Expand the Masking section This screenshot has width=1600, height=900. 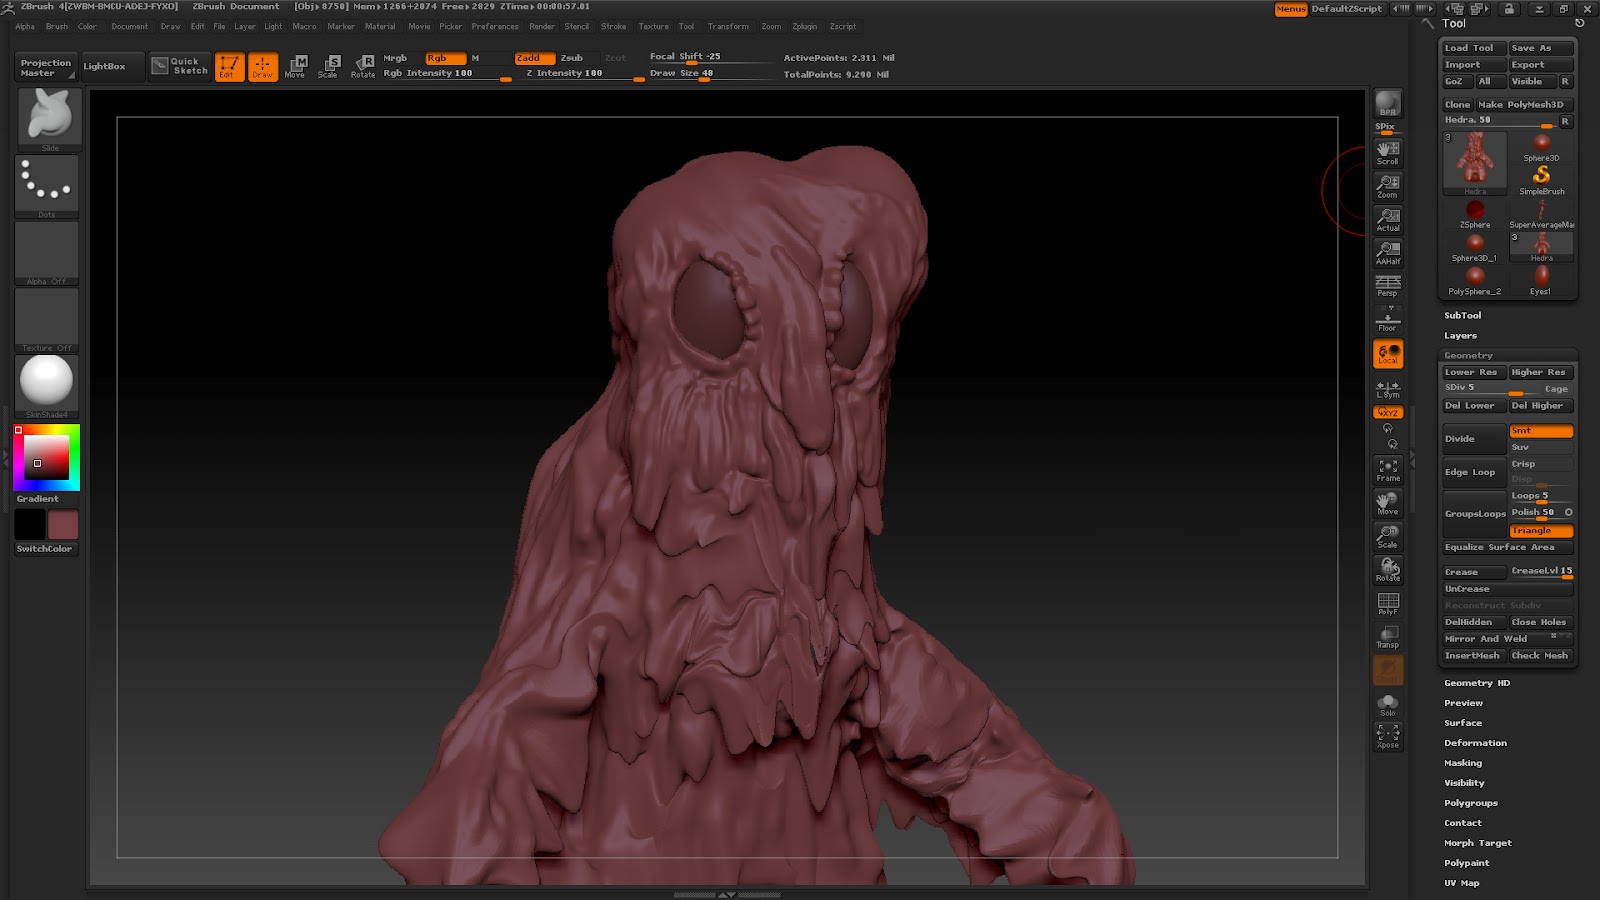(1463, 763)
